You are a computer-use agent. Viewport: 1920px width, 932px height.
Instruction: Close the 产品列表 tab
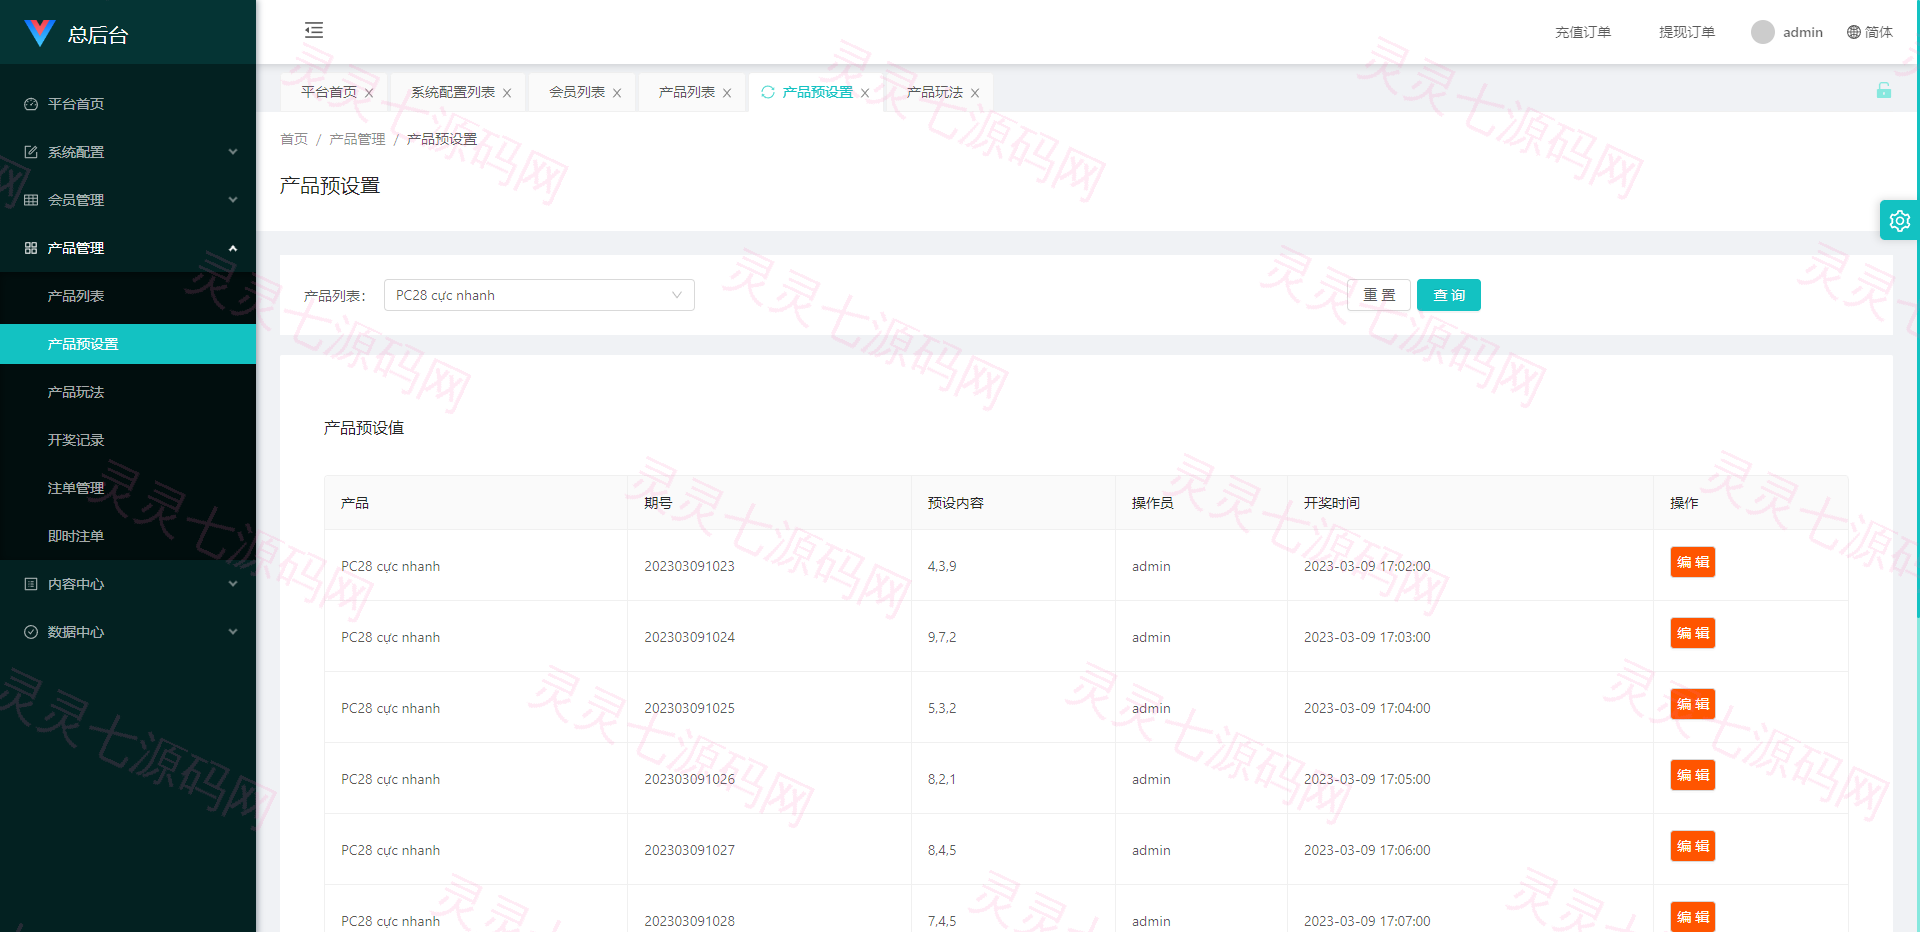tap(727, 93)
